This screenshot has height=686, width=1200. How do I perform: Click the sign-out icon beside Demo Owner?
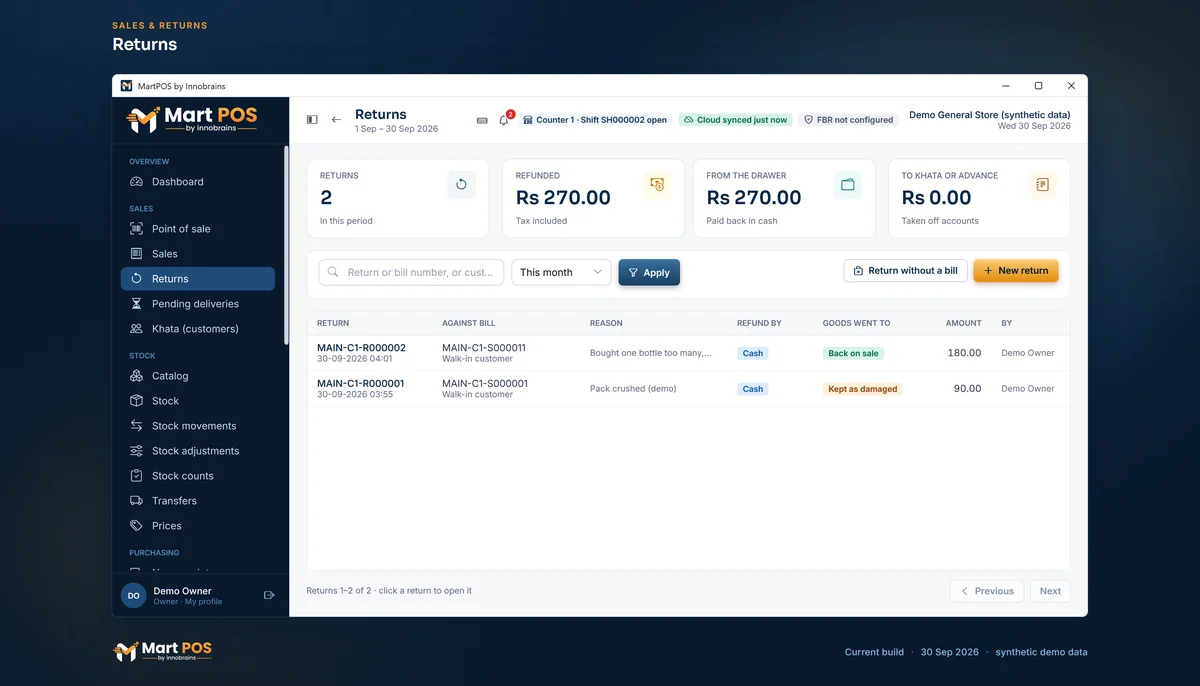pos(269,595)
